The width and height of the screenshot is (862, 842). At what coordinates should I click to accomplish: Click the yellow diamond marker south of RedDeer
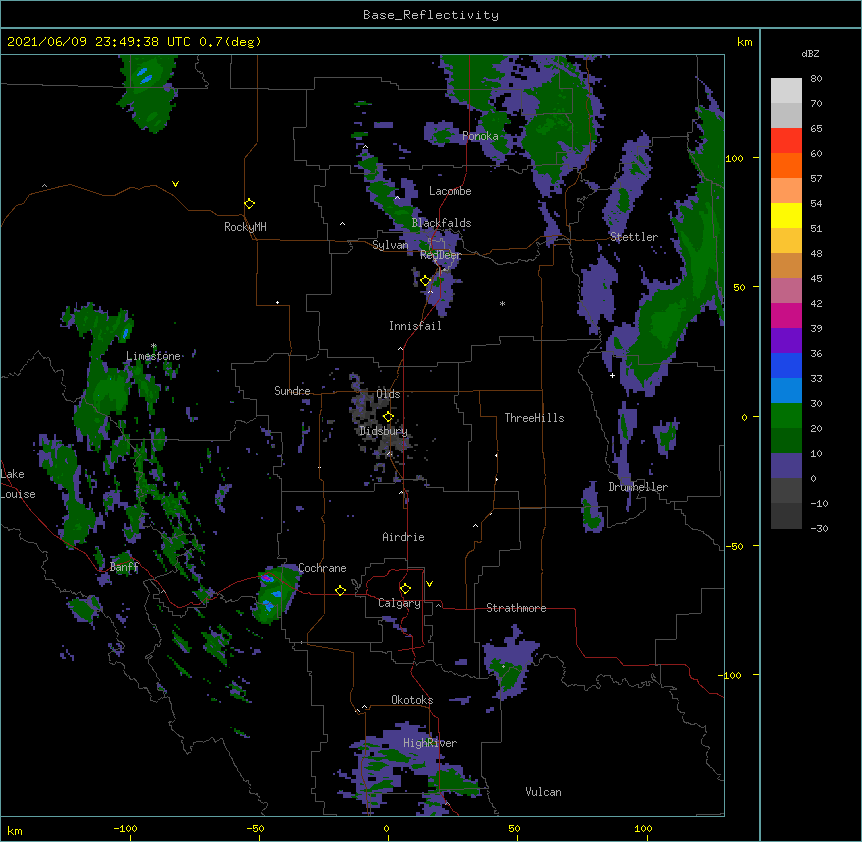[425, 281]
